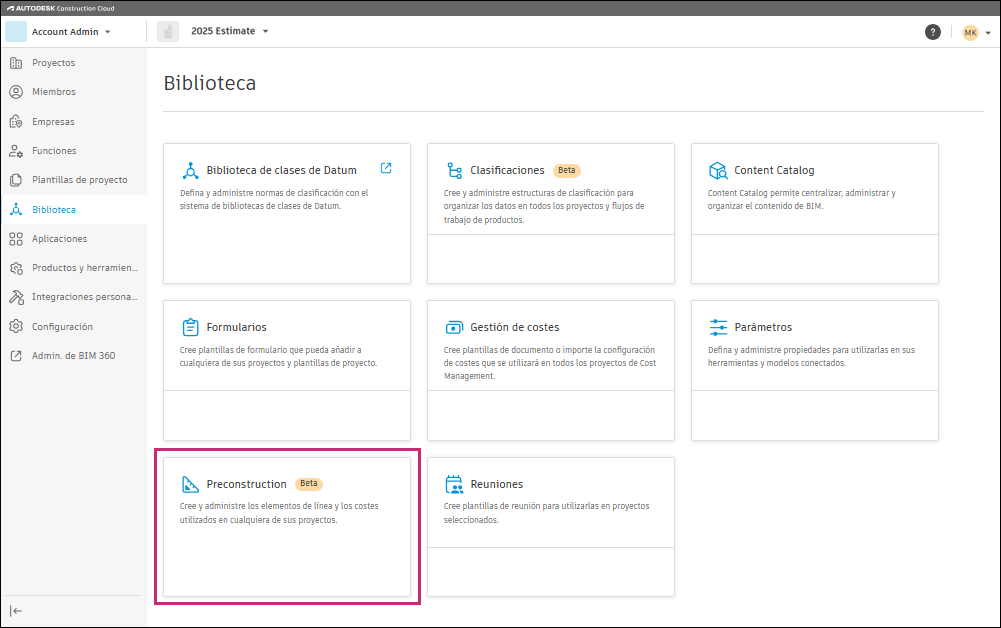Select Plantillas de proyecto menu item
The height and width of the screenshot is (628, 1001).
80,180
